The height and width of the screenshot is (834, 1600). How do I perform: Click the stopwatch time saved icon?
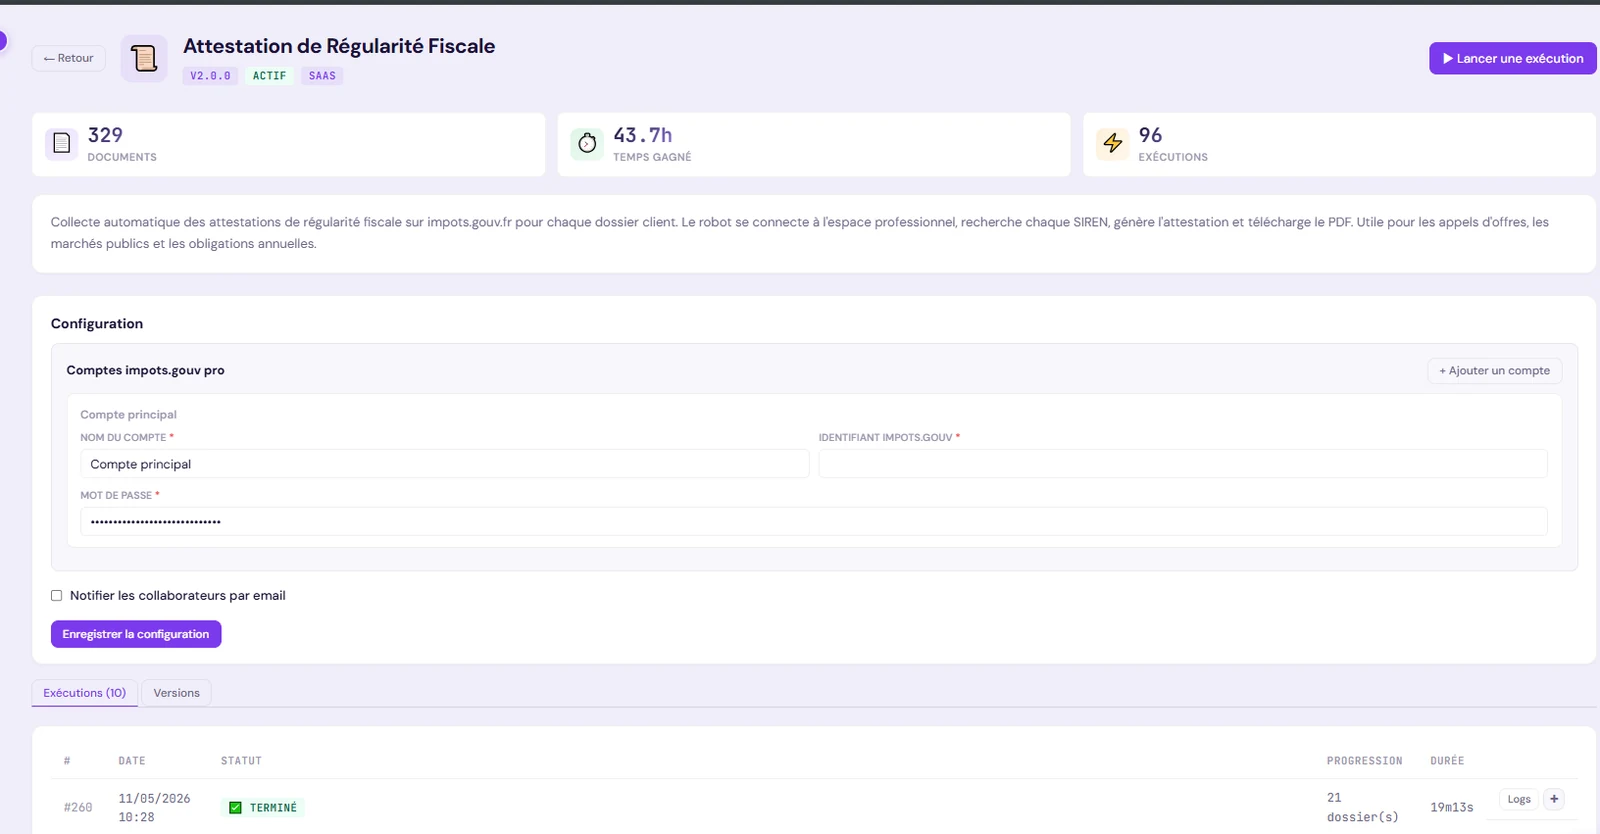pyautogui.click(x=587, y=144)
